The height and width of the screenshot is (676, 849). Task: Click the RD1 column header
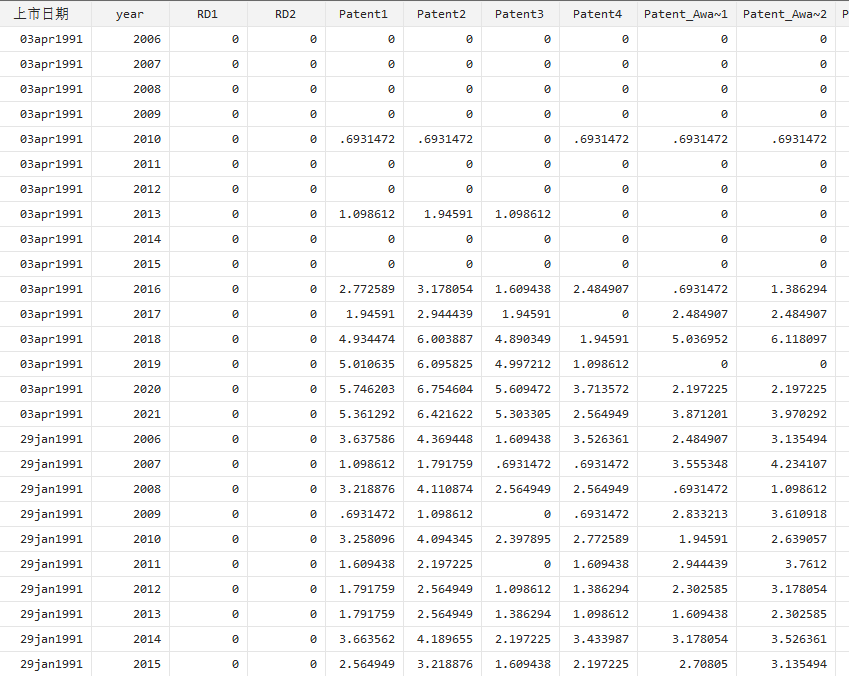(x=208, y=14)
